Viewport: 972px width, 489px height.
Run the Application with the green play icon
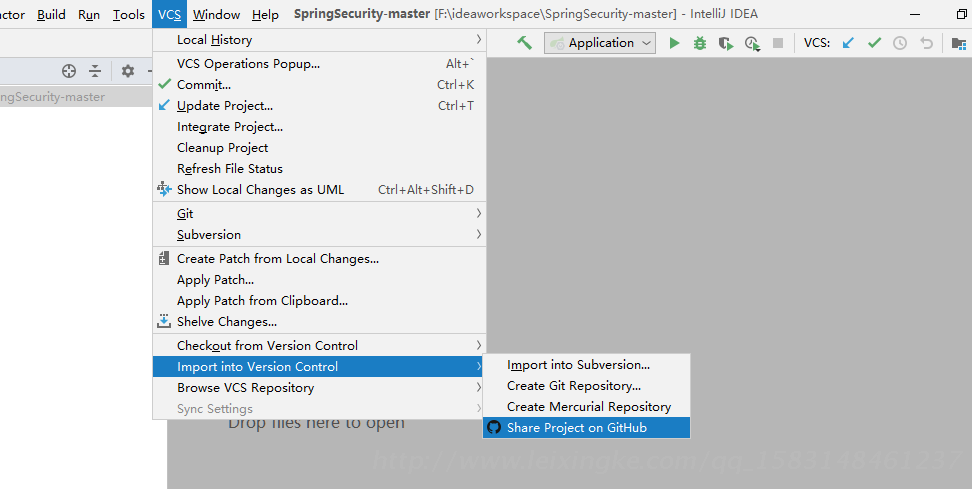tap(674, 43)
